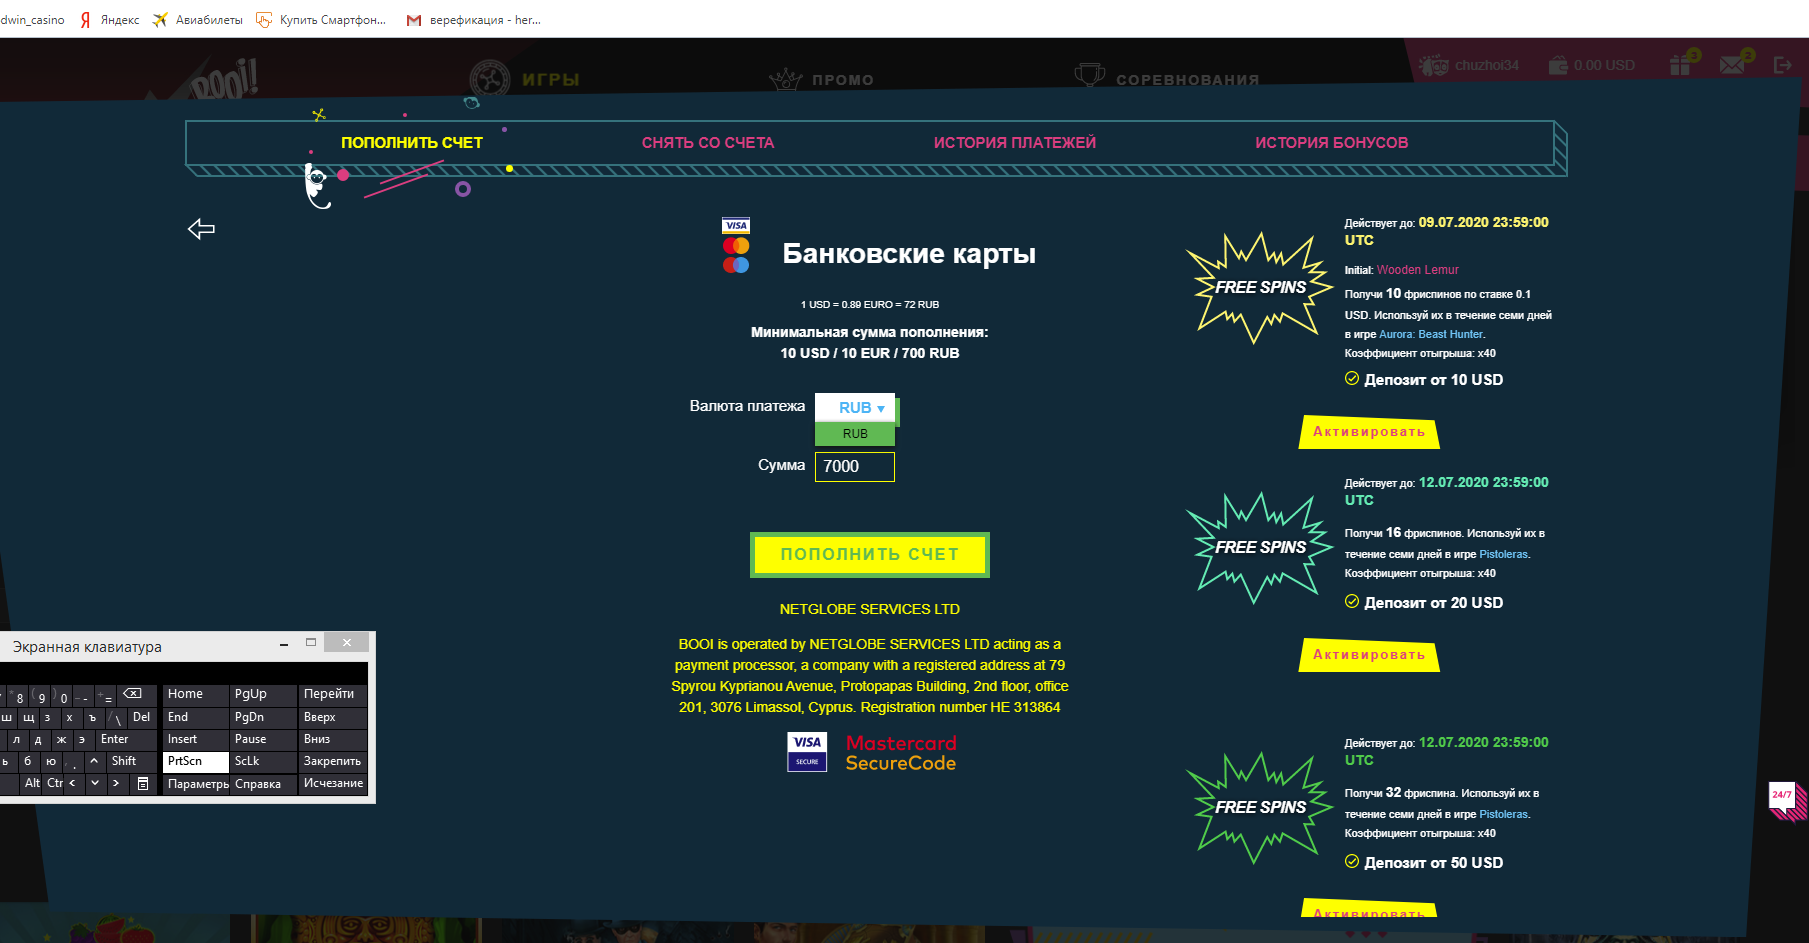Click the chuzhoi34 profile avatar
Image resolution: width=1809 pixels, height=943 pixels.
coord(1433,66)
